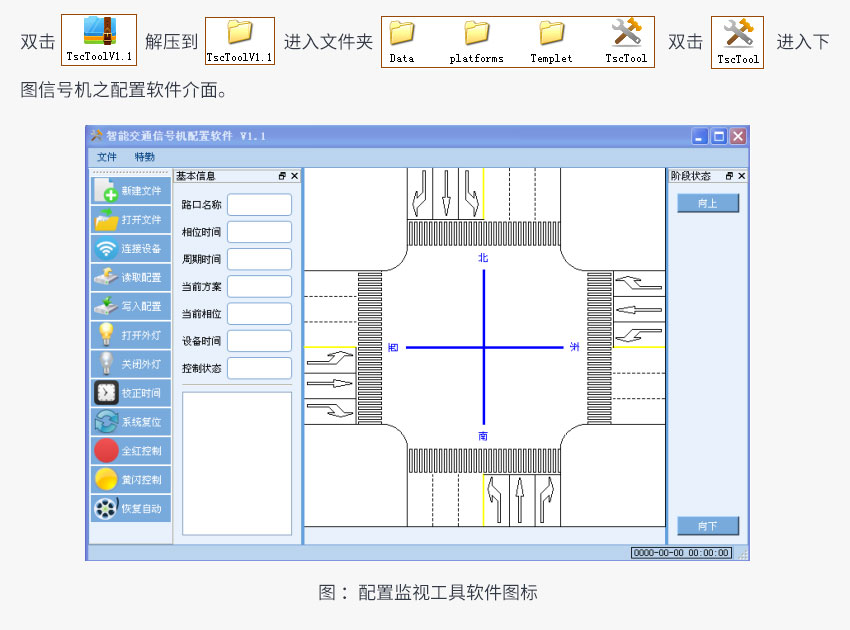This screenshot has width=850, height=630.
Task: Open the 特勤 menu
Action: coord(145,157)
